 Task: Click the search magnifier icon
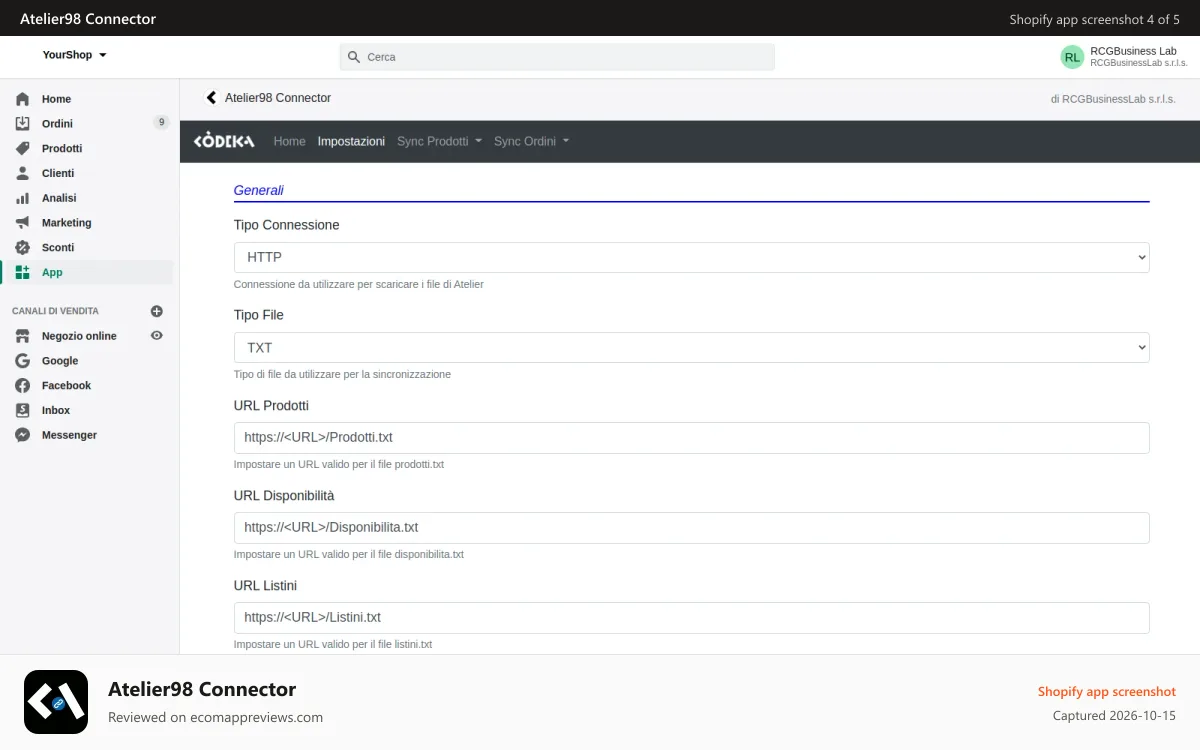pos(353,57)
